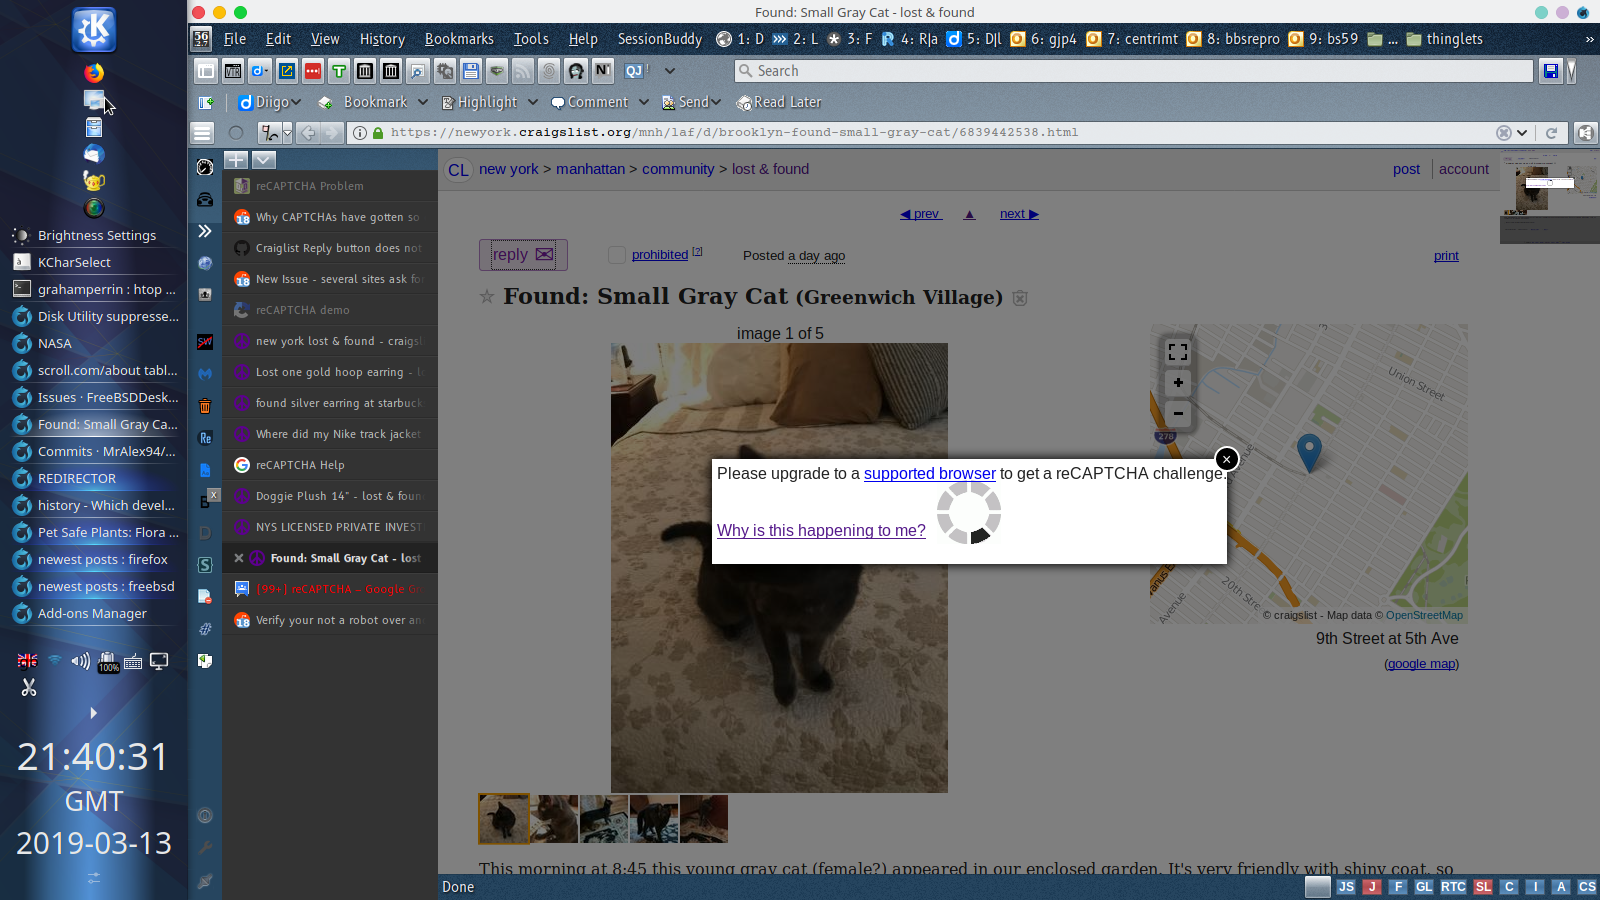Screen dimensions: 1600x900
Task: Open the Klipper clipboard scissors icon
Action: [28, 687]
